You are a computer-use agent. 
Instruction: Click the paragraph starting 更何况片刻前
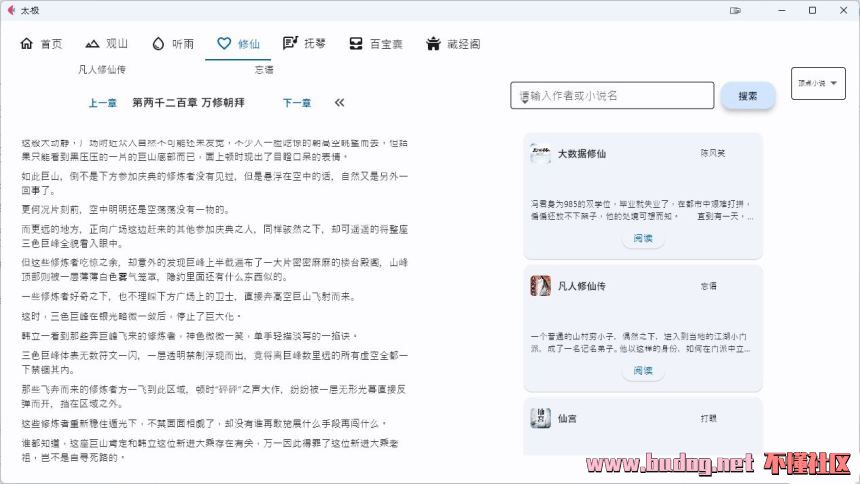125,210
